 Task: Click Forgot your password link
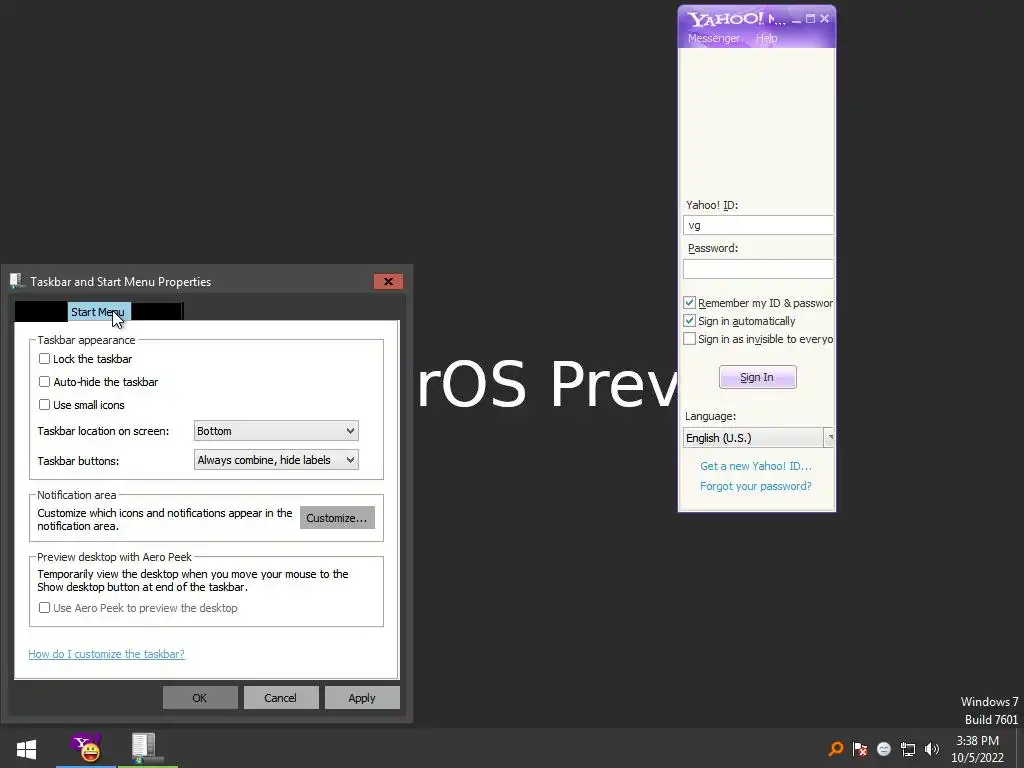pyautogui.click(x=756, y=486)
